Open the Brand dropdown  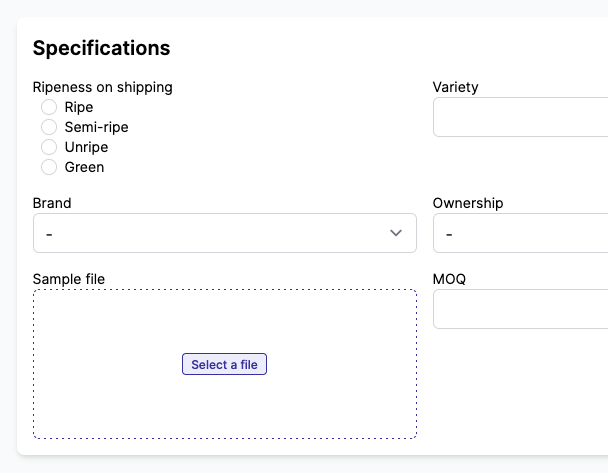coord(225,233)
